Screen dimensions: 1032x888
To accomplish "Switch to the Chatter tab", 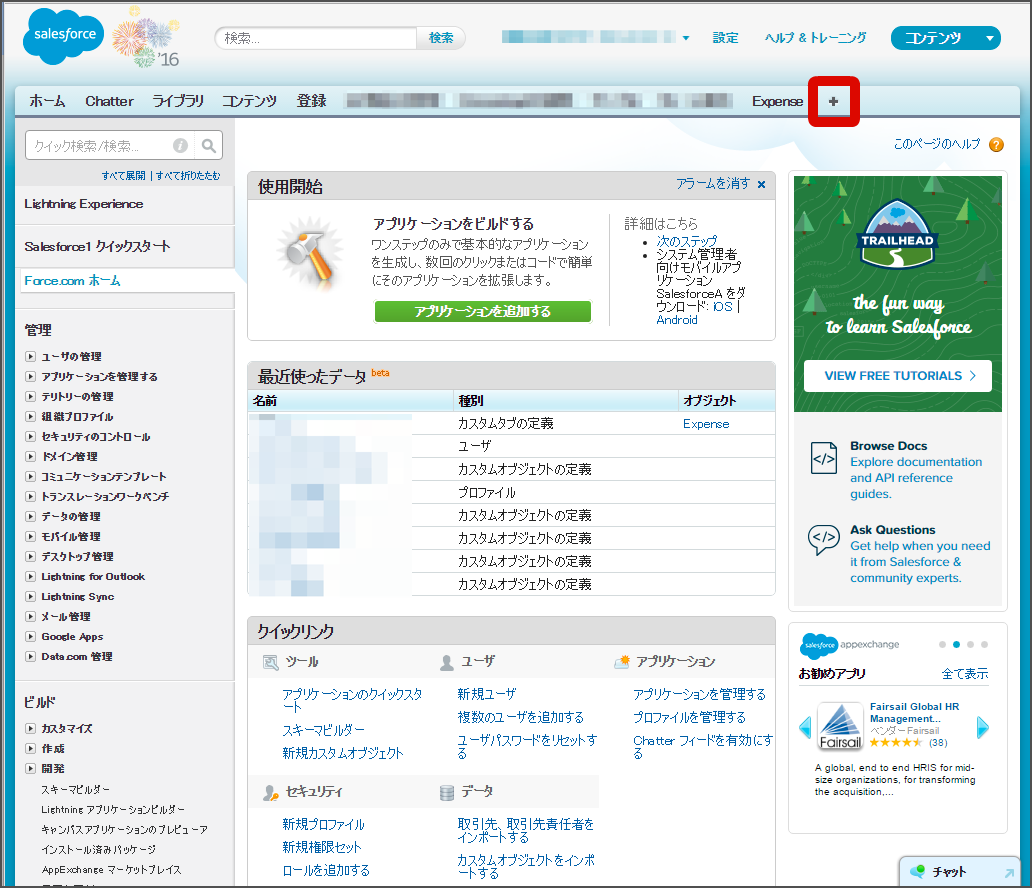I will 109,101.
